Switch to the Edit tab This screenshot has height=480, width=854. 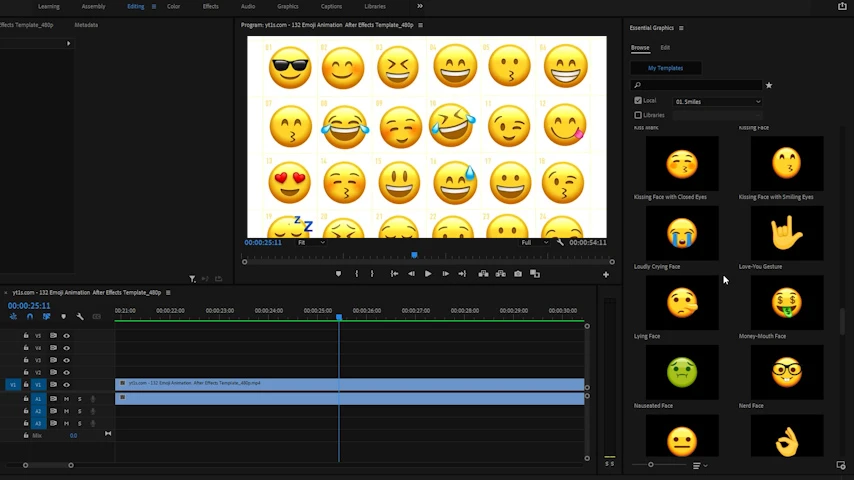665,48
